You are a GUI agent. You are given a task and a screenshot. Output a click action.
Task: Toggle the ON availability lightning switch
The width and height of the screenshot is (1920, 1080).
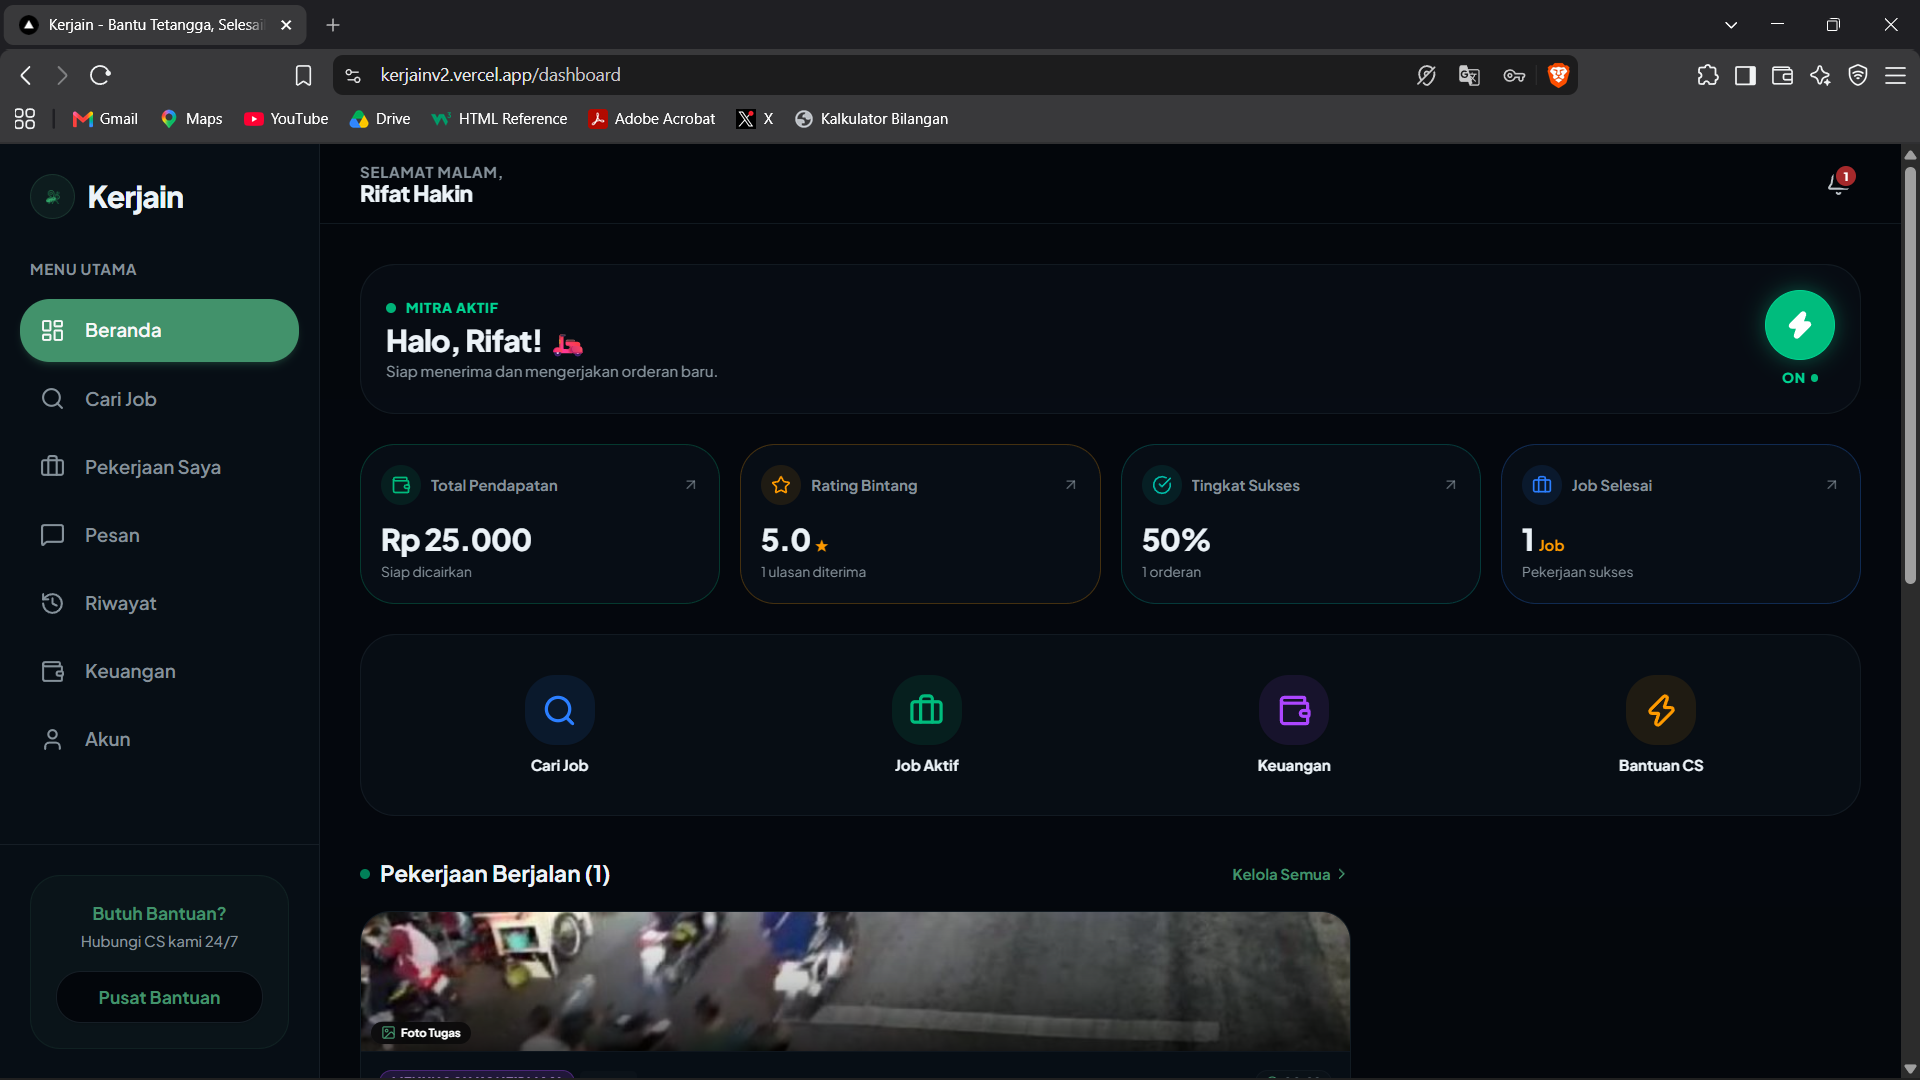coord(1799,325)
